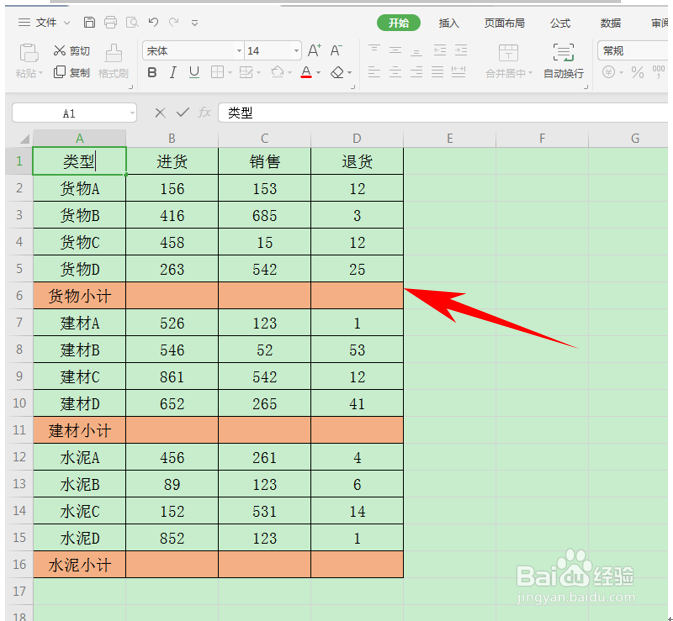Click cell containing 685

click(x=264, y=215)
